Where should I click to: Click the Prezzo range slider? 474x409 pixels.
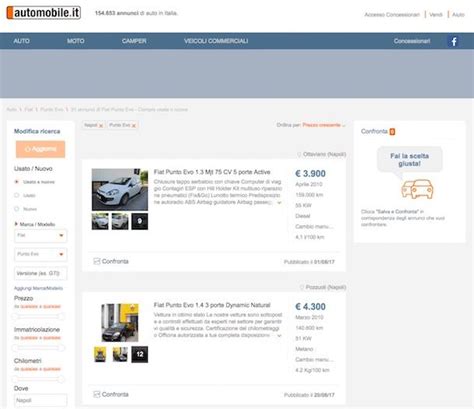point(38,316)
